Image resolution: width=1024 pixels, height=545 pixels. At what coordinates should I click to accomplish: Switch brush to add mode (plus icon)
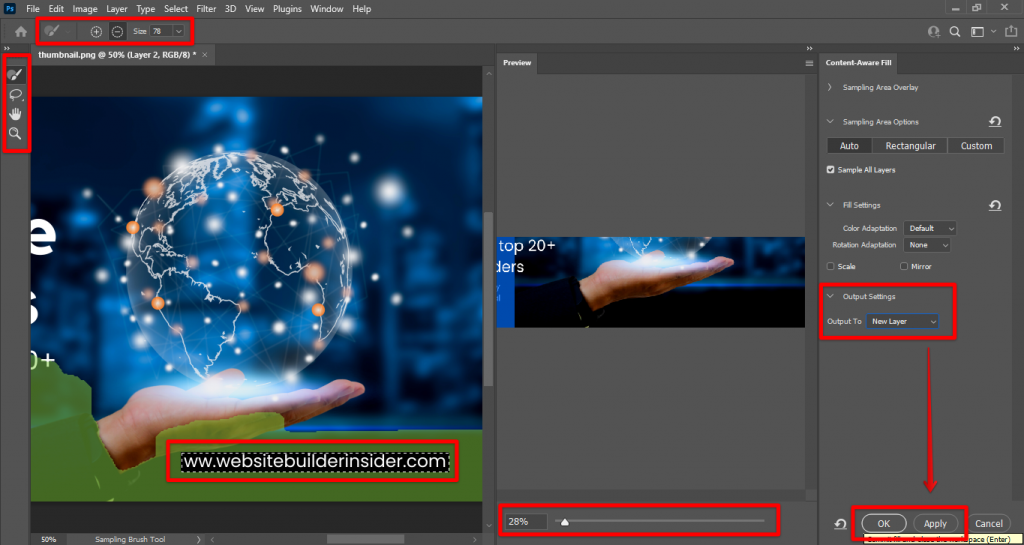pos(96,31)
